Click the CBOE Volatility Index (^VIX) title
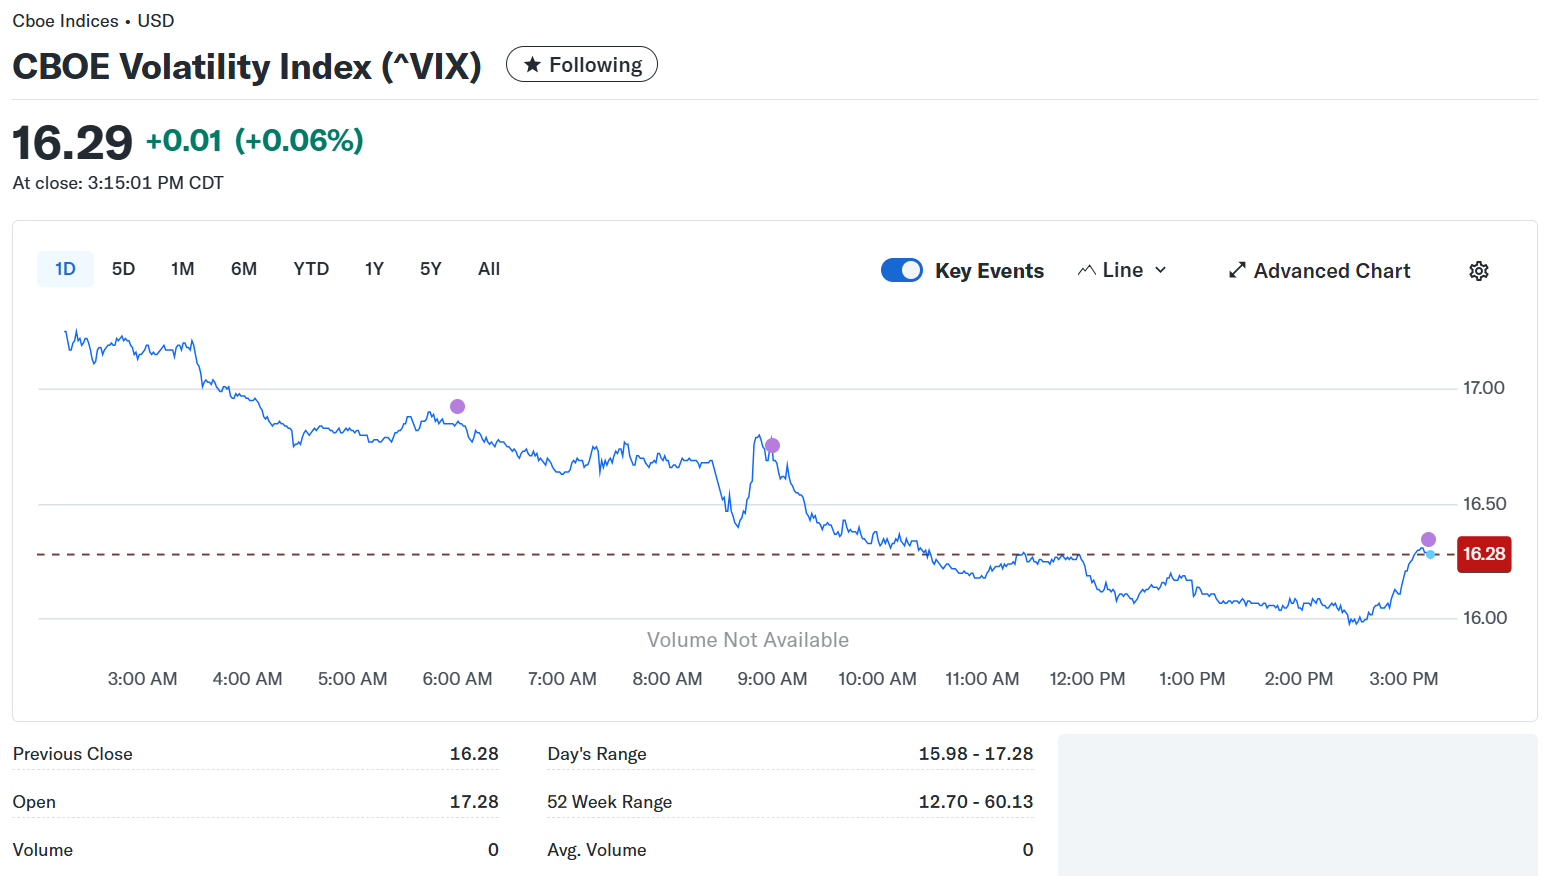This screenshot has height=876, width=1547. (x=247, y=66)
